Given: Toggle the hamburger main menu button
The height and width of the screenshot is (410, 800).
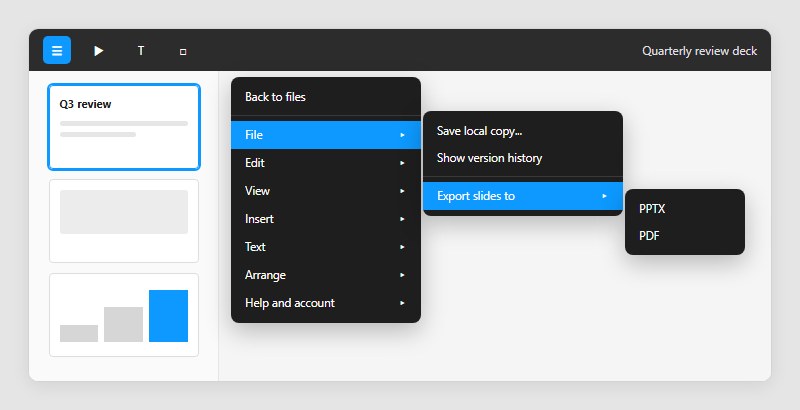Looking at the screenshot, I should (57, 50).
